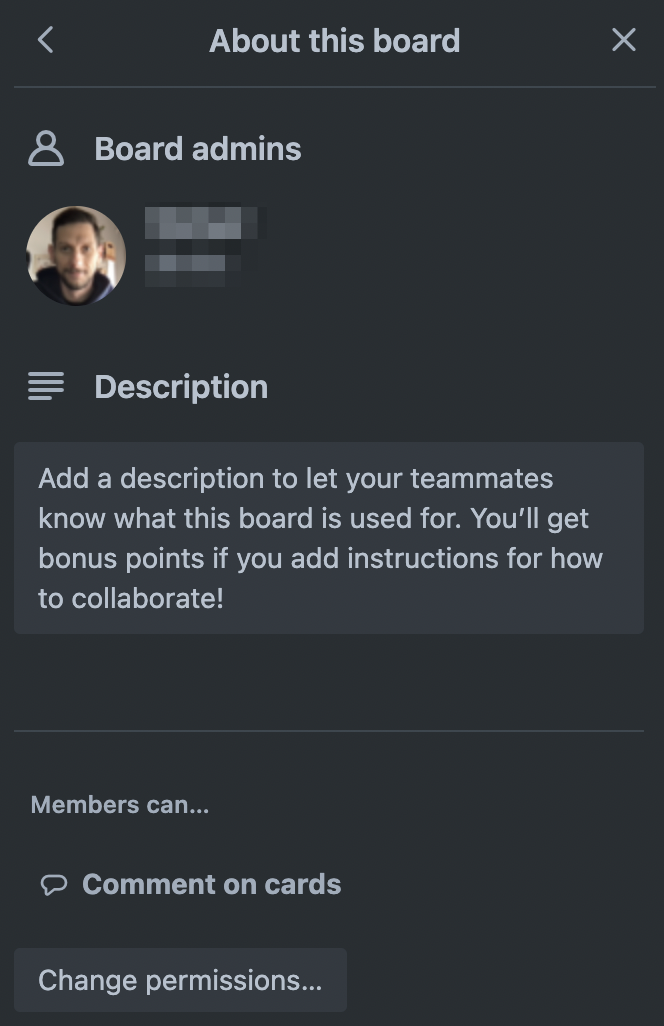Click the Description heading text
Viewport: 664px width, 1026px height.
[181, 387]
